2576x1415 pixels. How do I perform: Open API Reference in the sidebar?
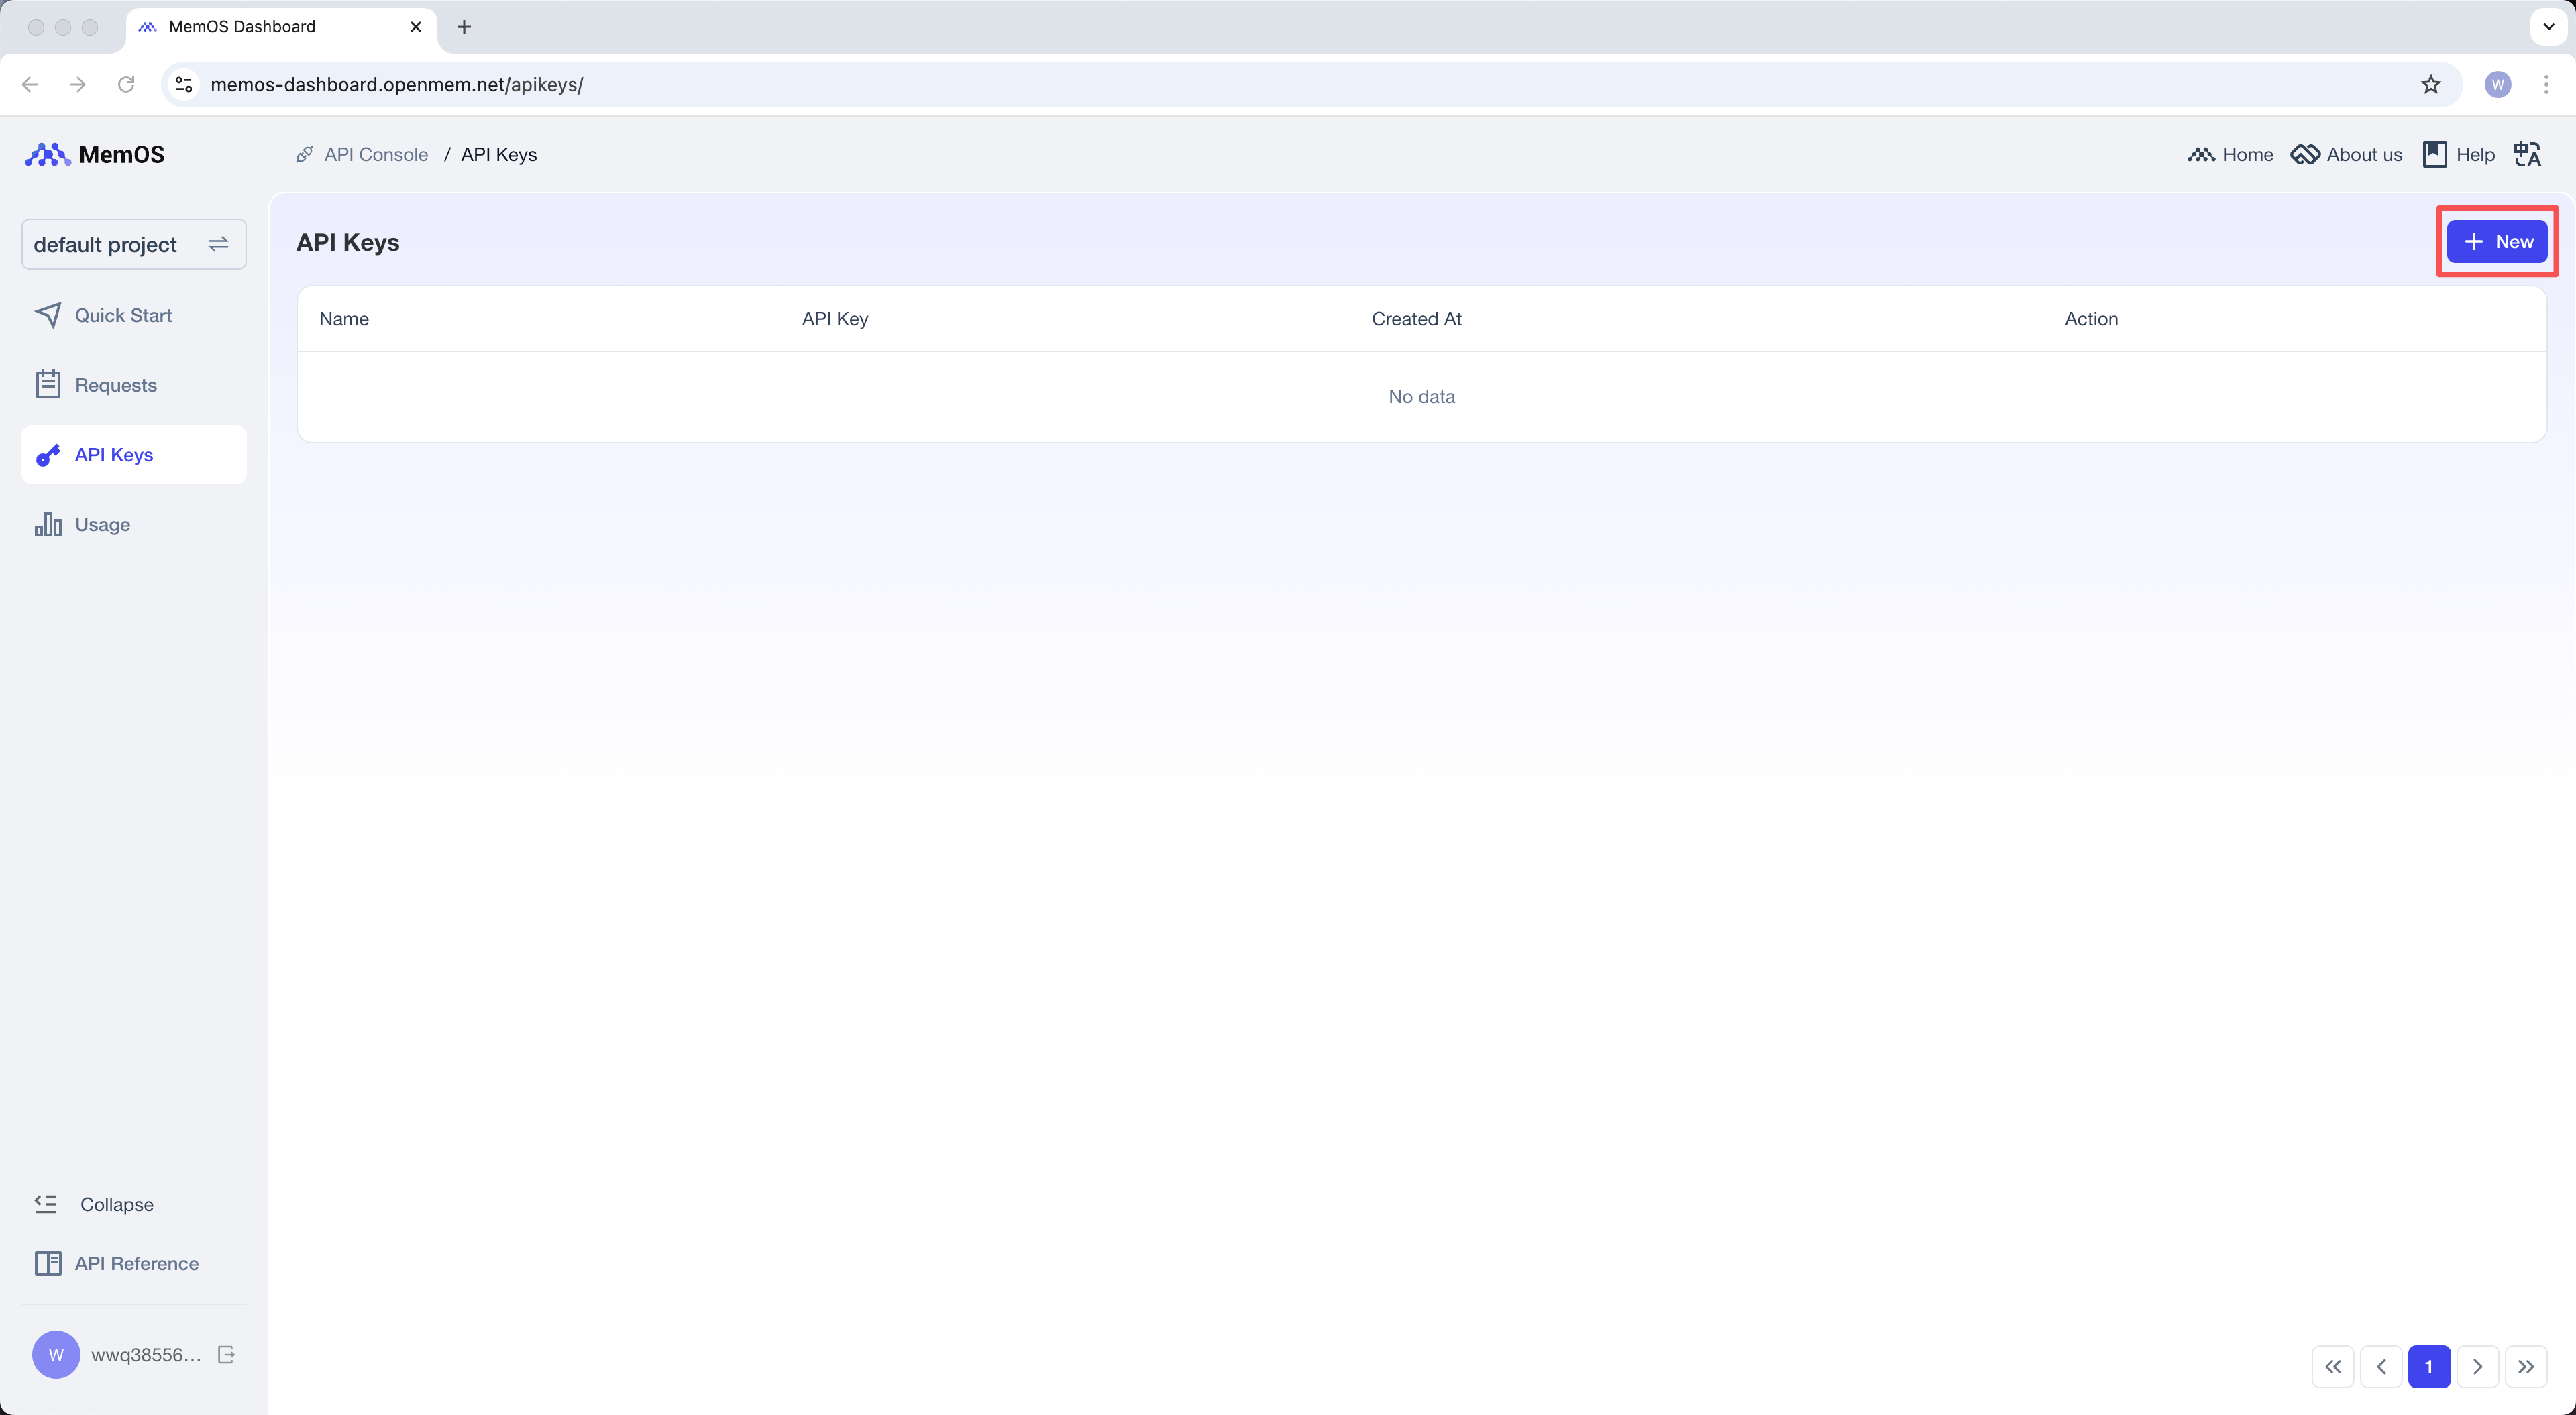(136, 1263)
